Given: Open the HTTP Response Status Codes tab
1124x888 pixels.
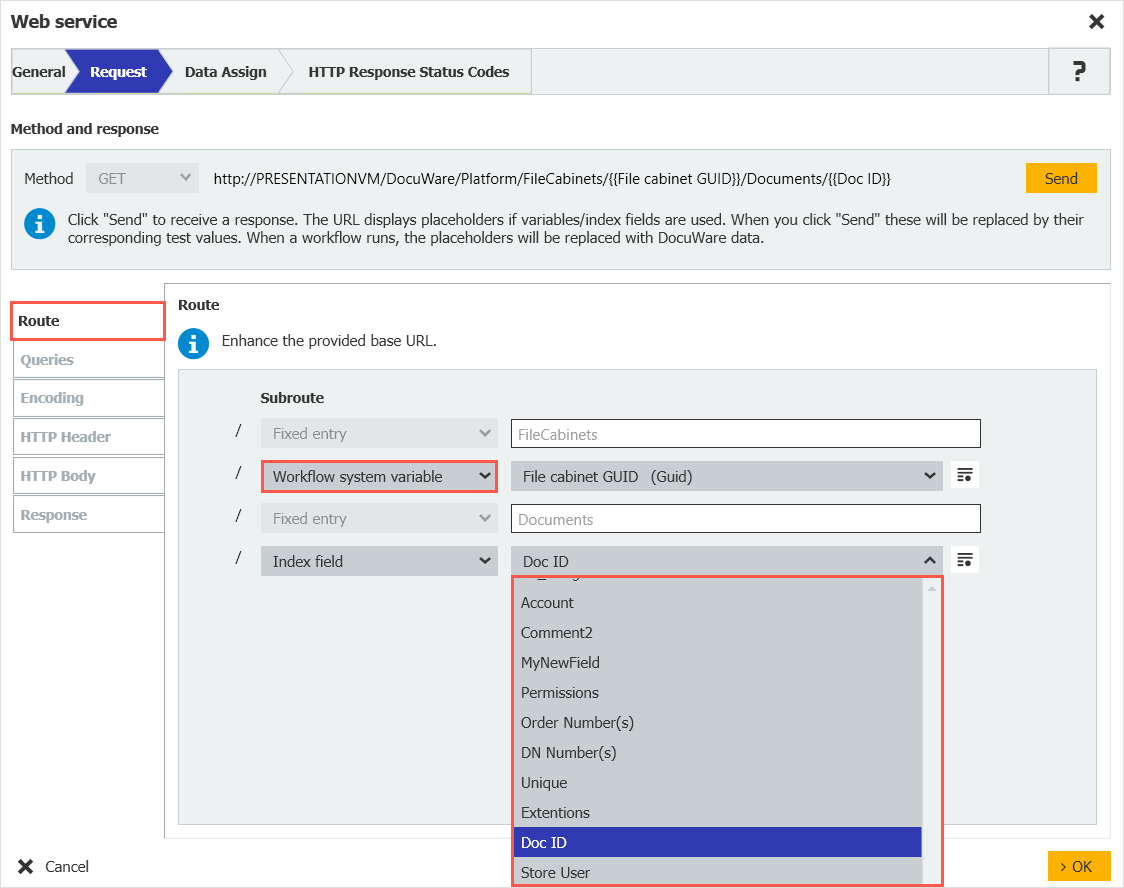Looking at the screenshot, I should tap(408, 71).
